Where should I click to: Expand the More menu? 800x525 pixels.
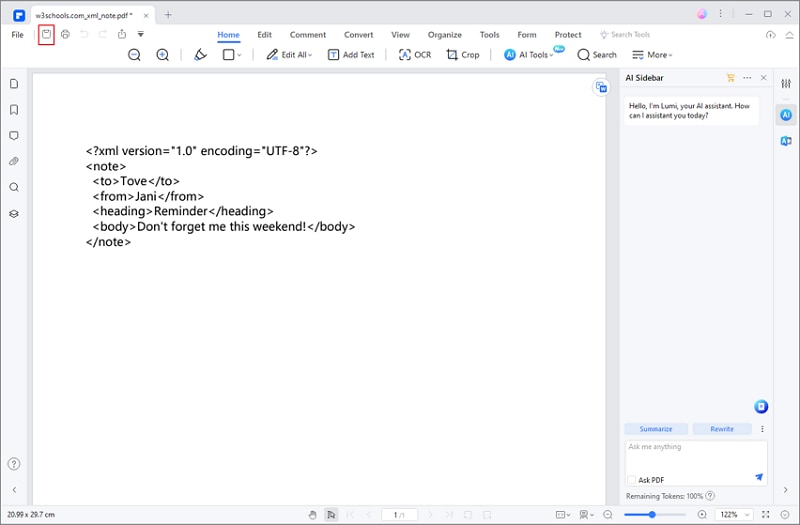(x=652, y=55)
